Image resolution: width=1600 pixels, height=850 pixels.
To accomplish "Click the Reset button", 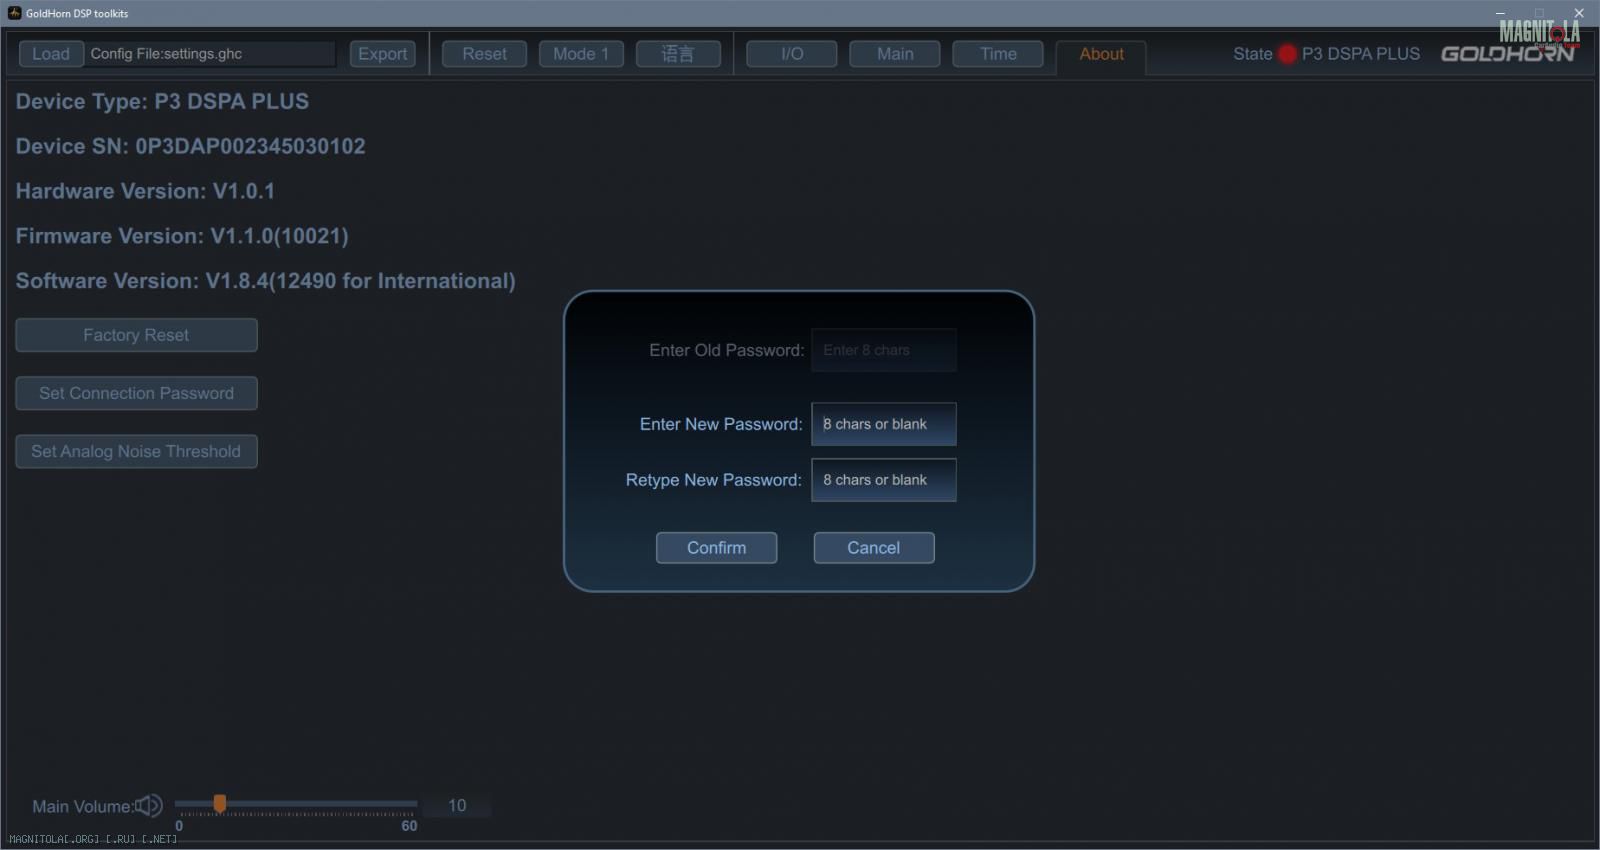I will pyautogui.click(x=485, y=54).
